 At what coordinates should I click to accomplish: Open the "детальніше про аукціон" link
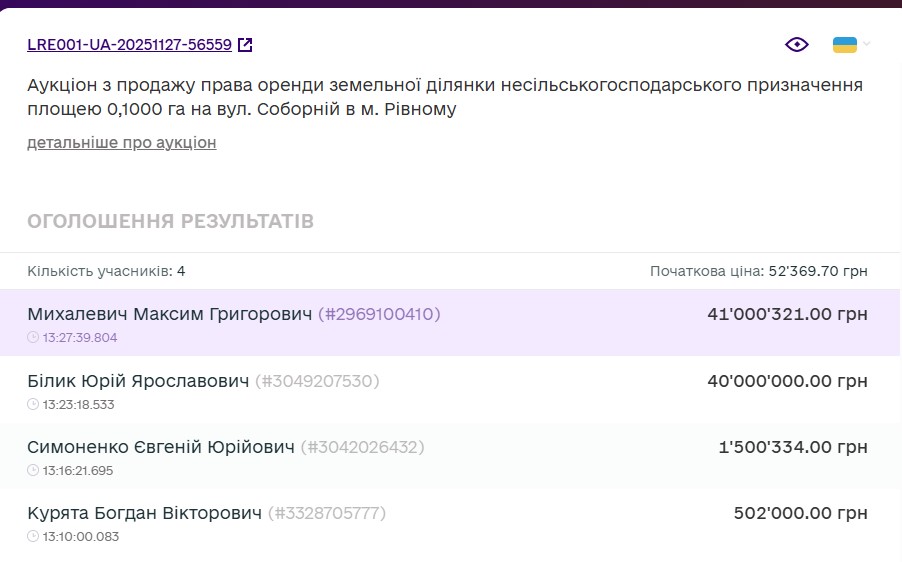(122, 142)
